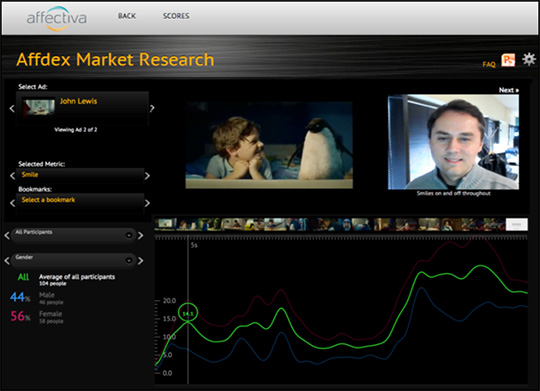The image size is (540, 391).
Task: Go to the previous bookmark with the left arrow
Action: pos(12,203)
